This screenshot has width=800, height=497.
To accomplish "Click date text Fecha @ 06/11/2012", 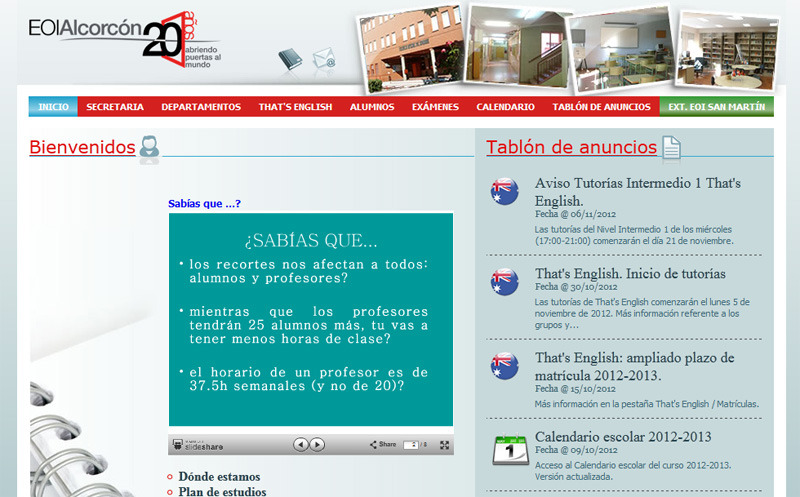I will point(575,214).
